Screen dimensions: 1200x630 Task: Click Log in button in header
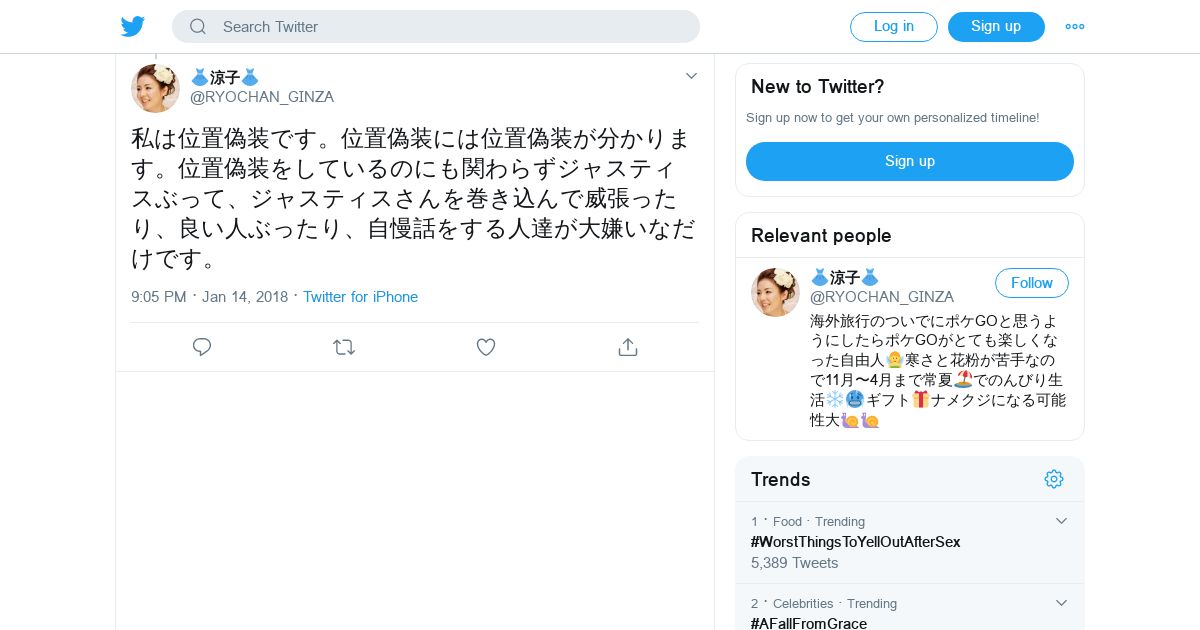pos(894,27)
